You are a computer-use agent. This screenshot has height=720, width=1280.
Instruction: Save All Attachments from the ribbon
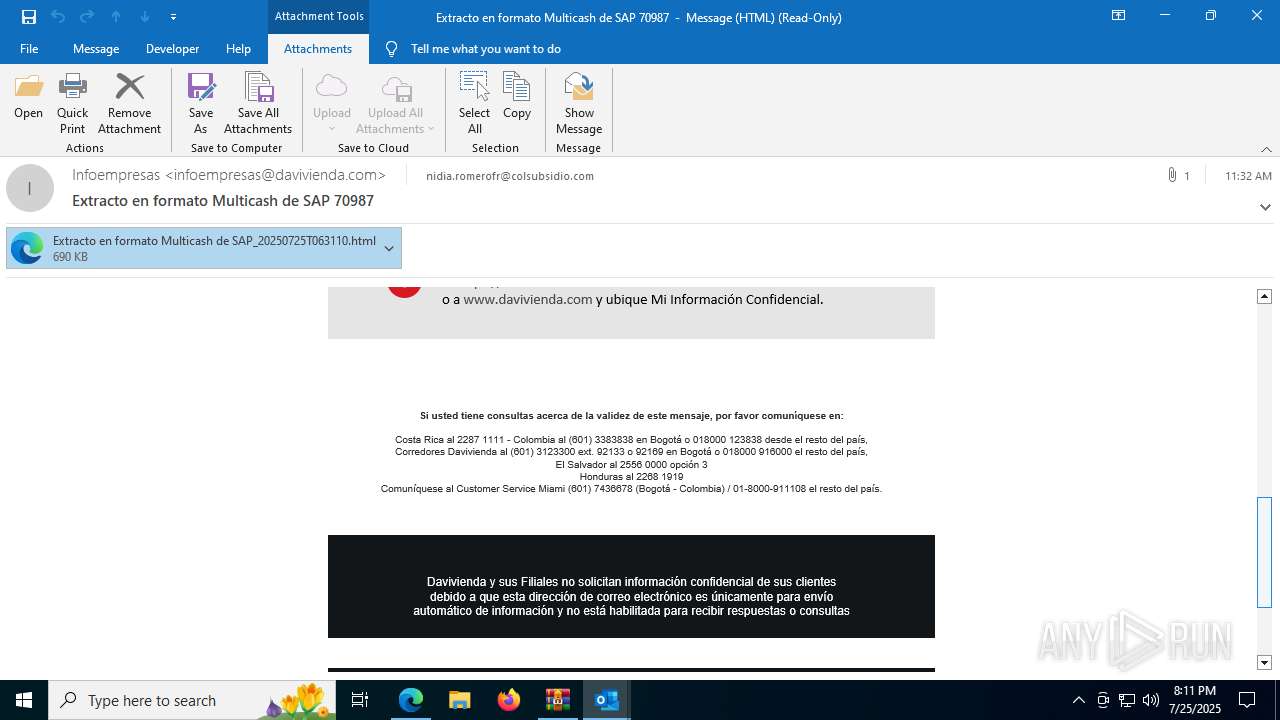click(x=258, y=103)
